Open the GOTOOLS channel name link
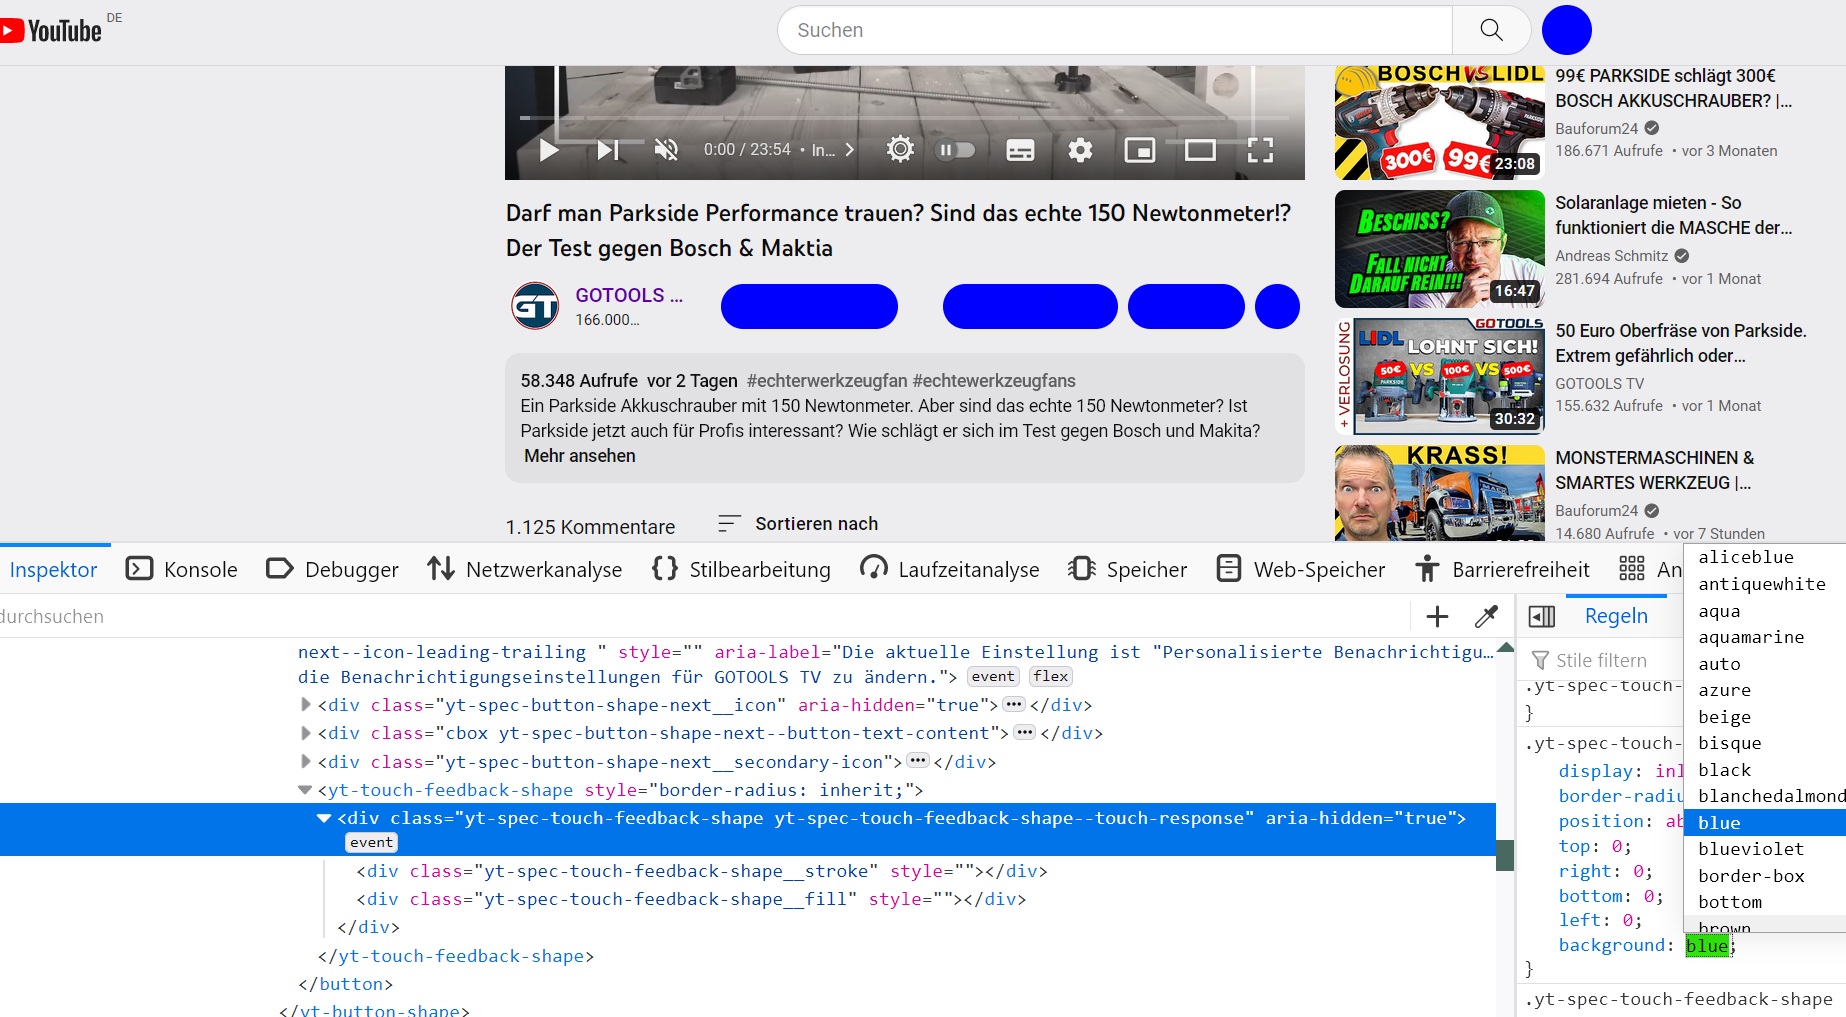This screenshot has width=1846, height=1017. click(629, 295)
